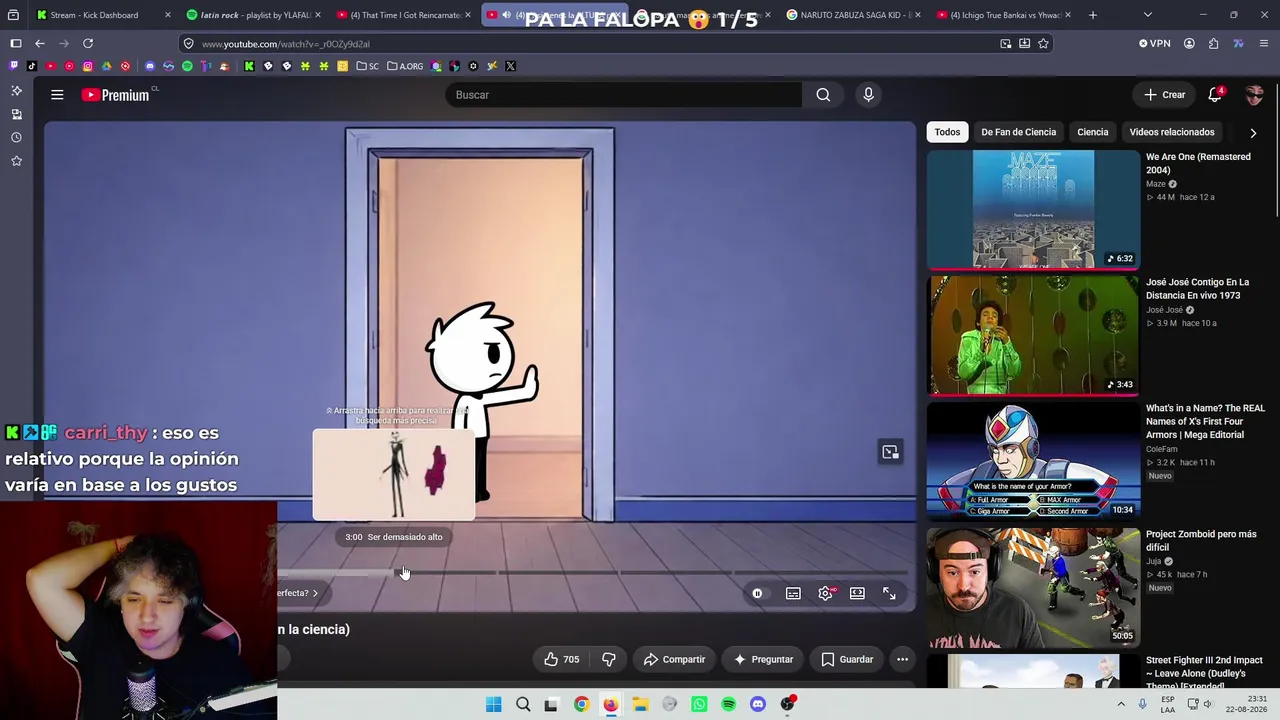
Task: Switch to the NARUTO ZABUZA SAGA KID tab
Action: [853, 15]
